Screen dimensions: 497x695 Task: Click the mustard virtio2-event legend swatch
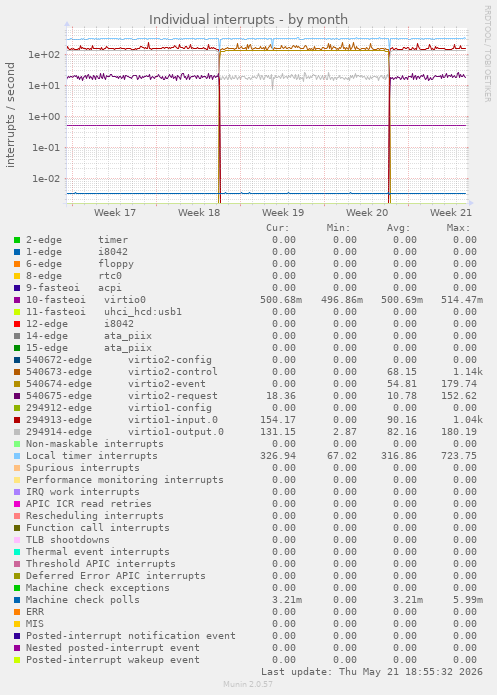click(17, 384)
